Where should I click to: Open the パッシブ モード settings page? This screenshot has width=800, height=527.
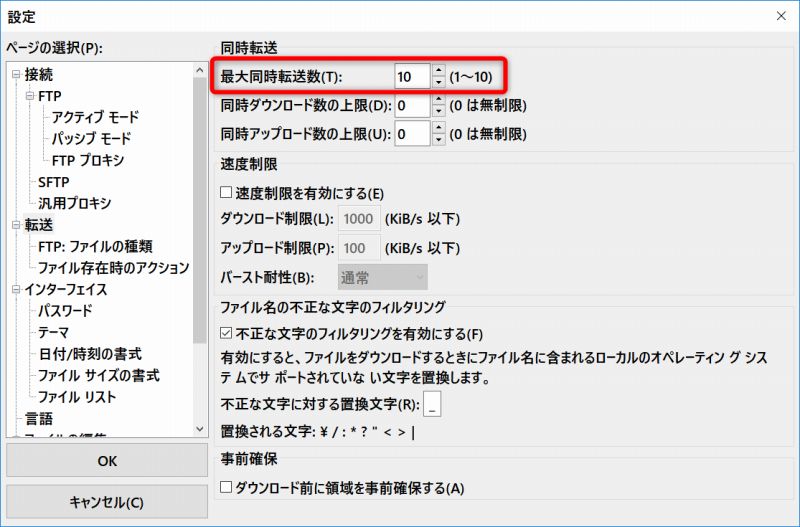click(x=91, y=139)
